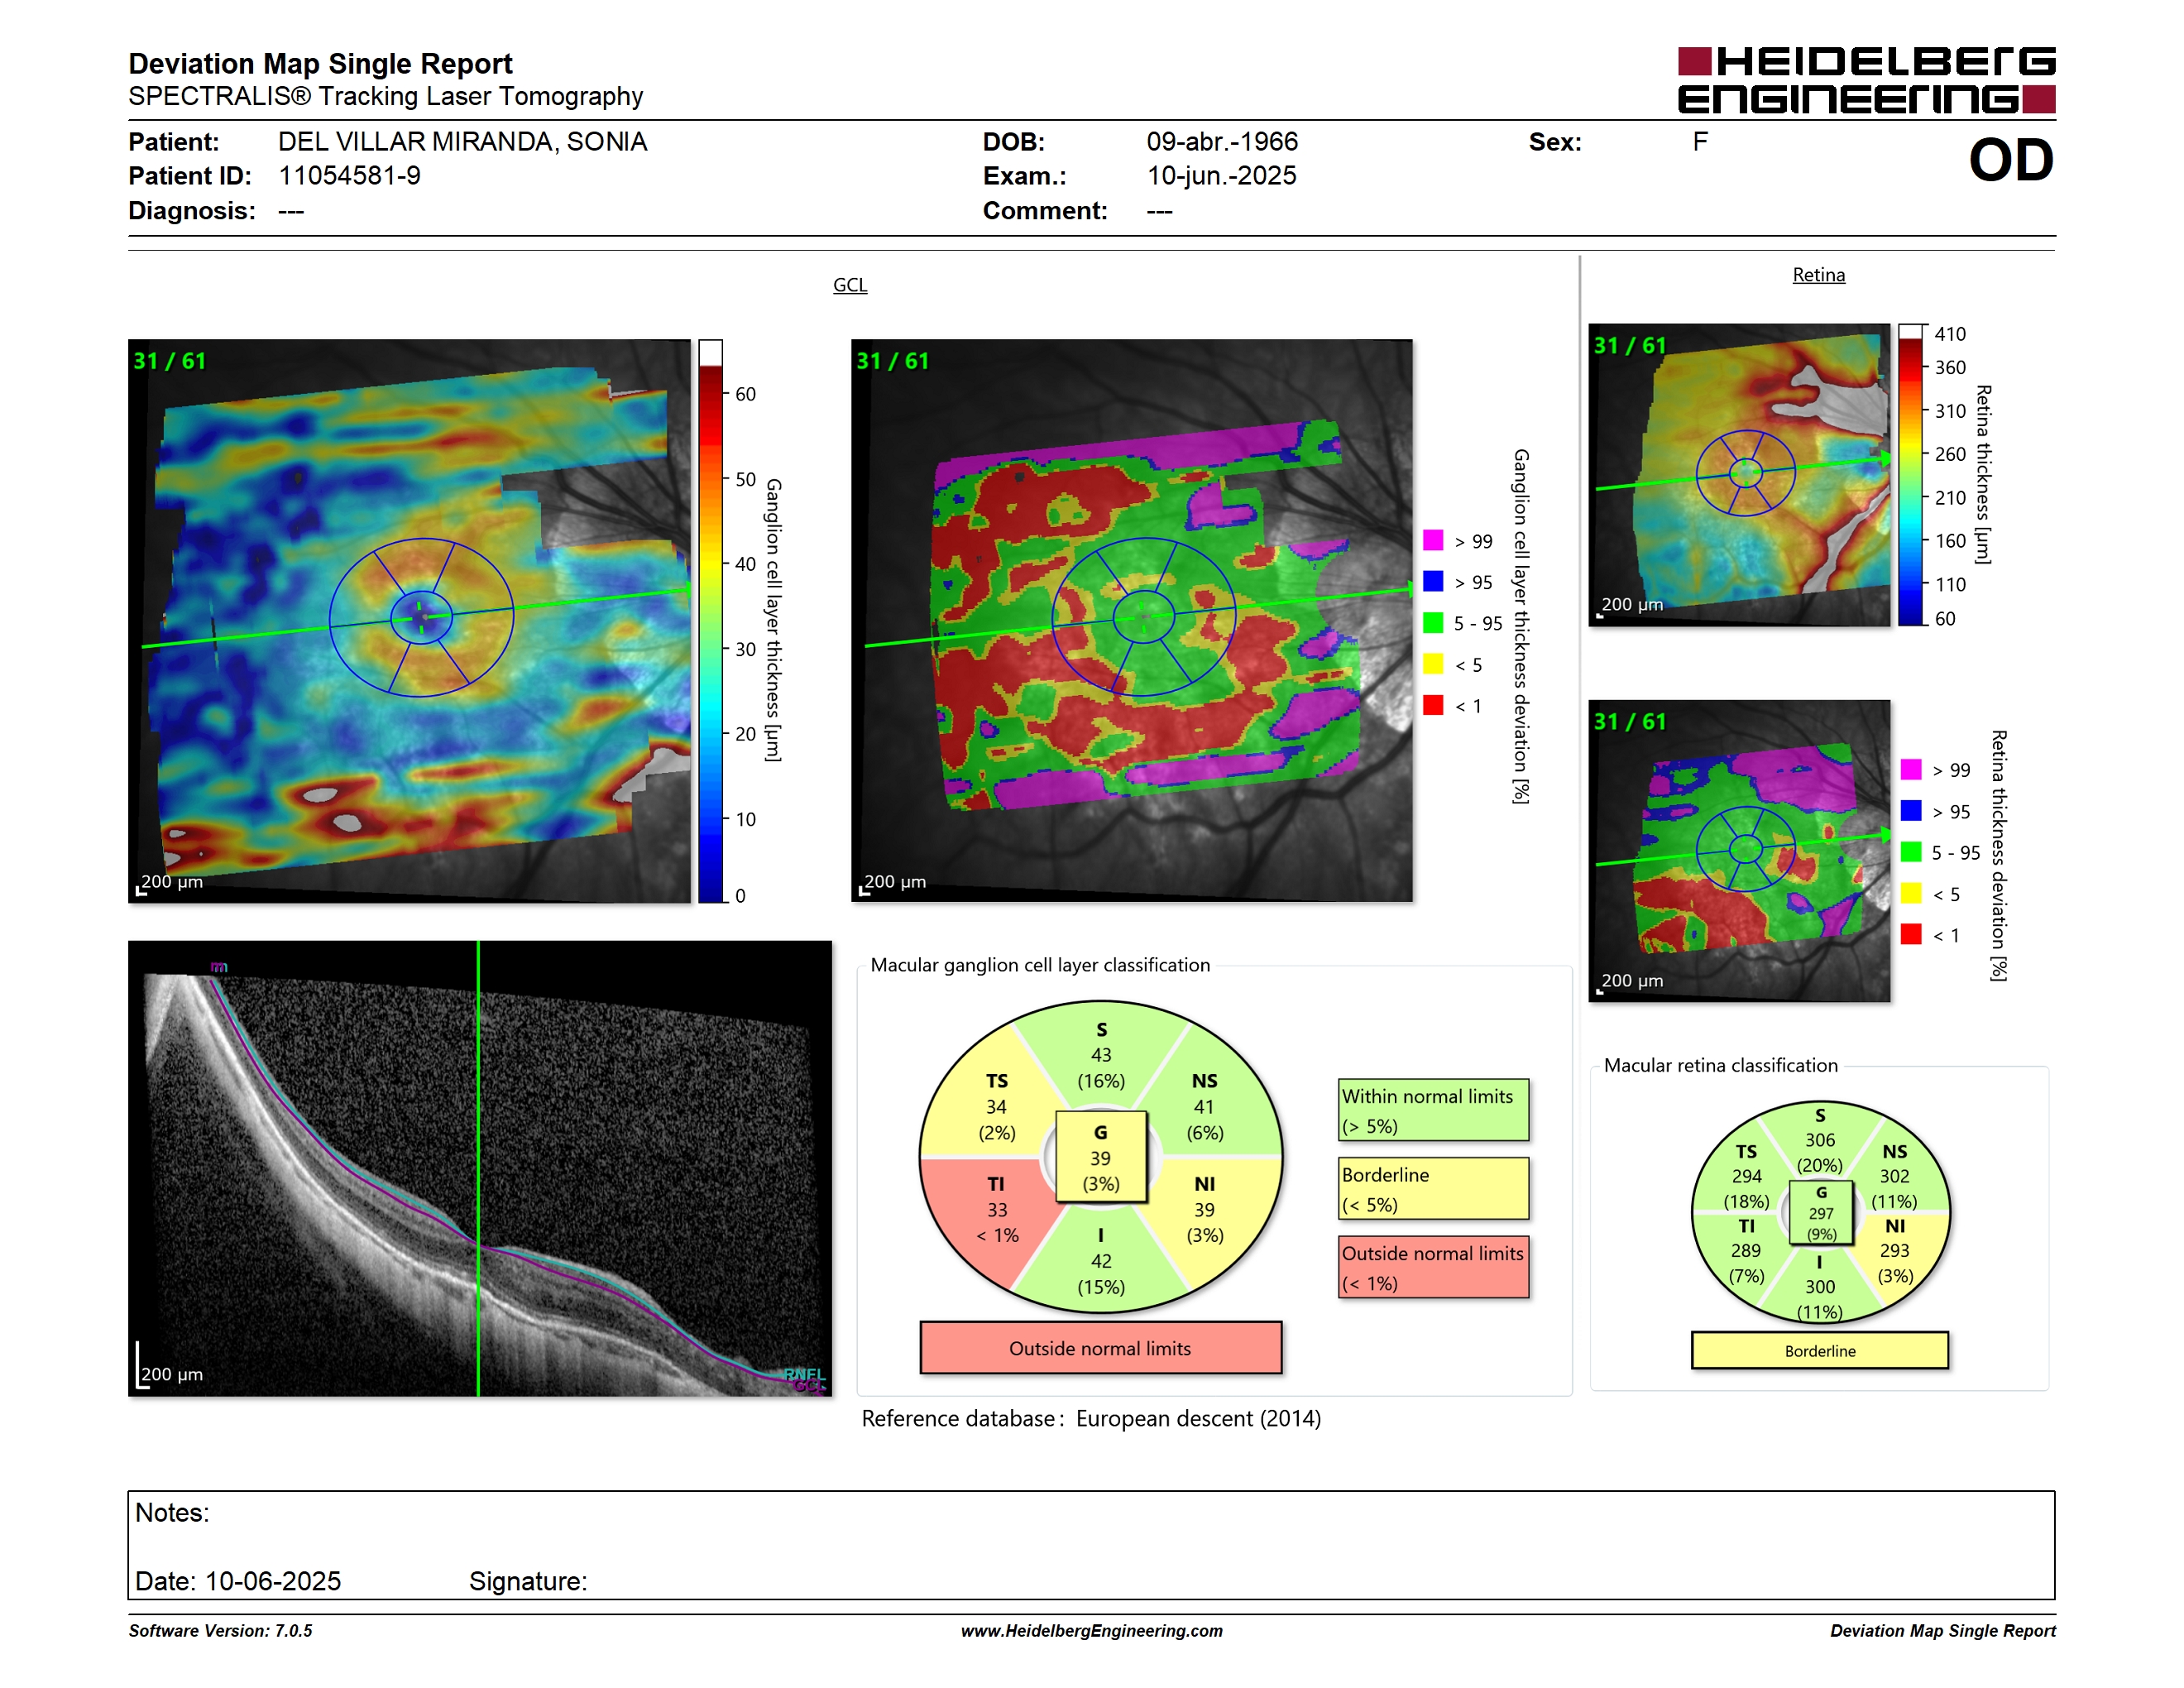This screenshot has height=1688, width=2184.
Task: Click the Date: 10-06-2025 text in Notes
Action: (238, 1581)
